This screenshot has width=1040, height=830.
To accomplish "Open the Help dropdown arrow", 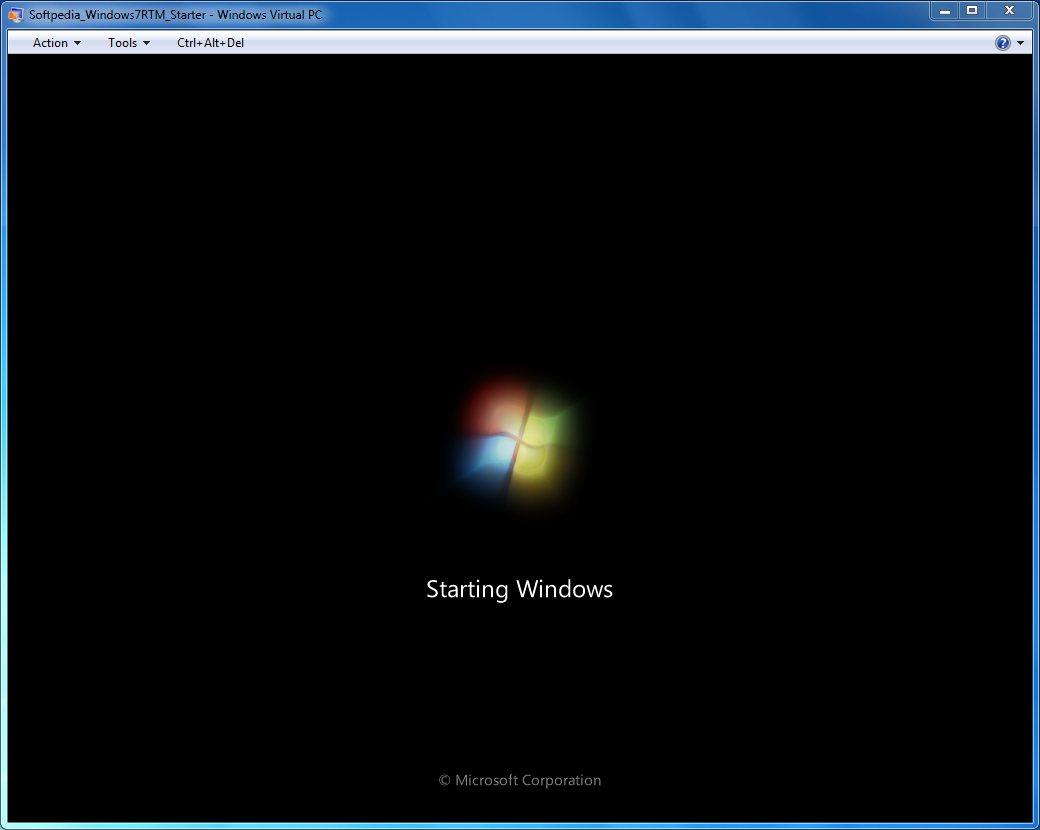I will pos(1019,42).
